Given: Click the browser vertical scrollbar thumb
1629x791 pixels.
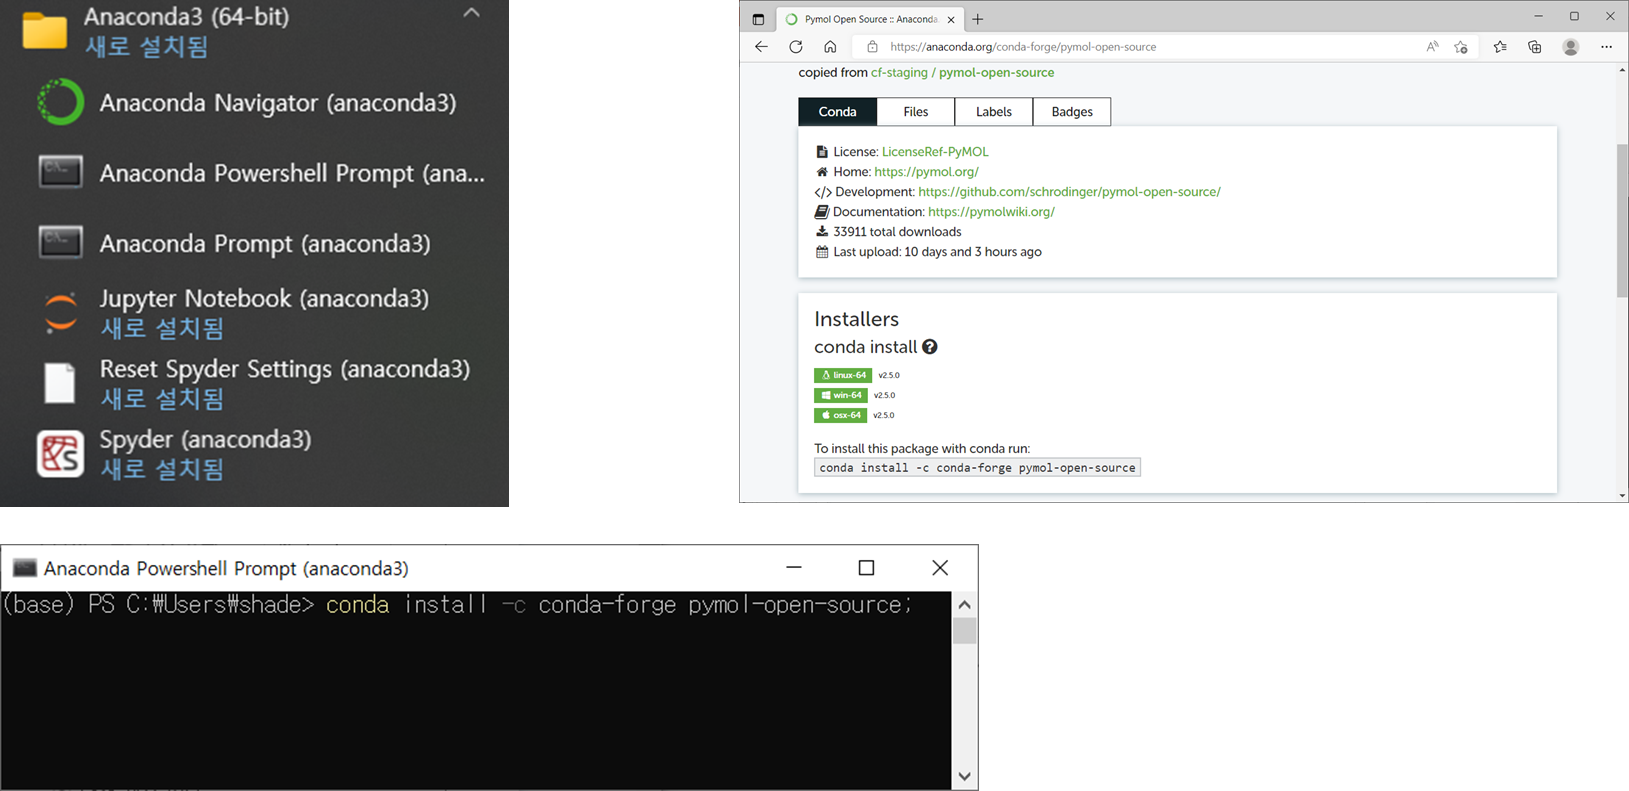Looking at the screenshot, I should coord(1622,221).
